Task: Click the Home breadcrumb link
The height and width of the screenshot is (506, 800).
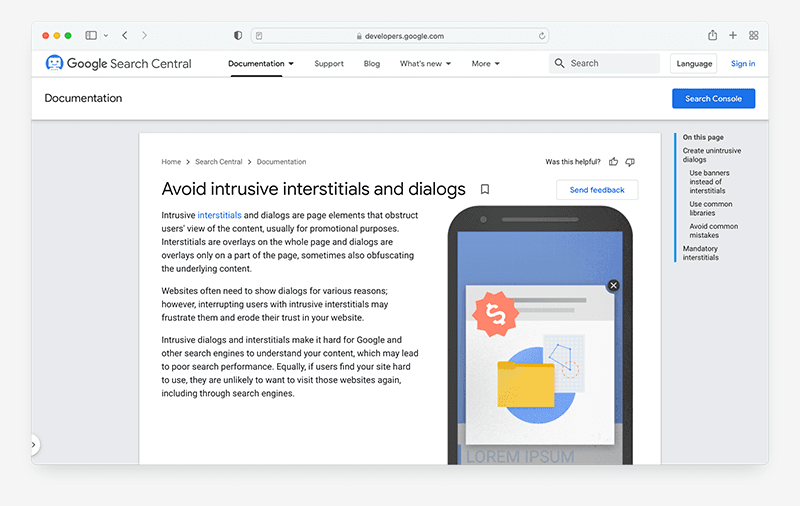Action: [x=171, y=162]
